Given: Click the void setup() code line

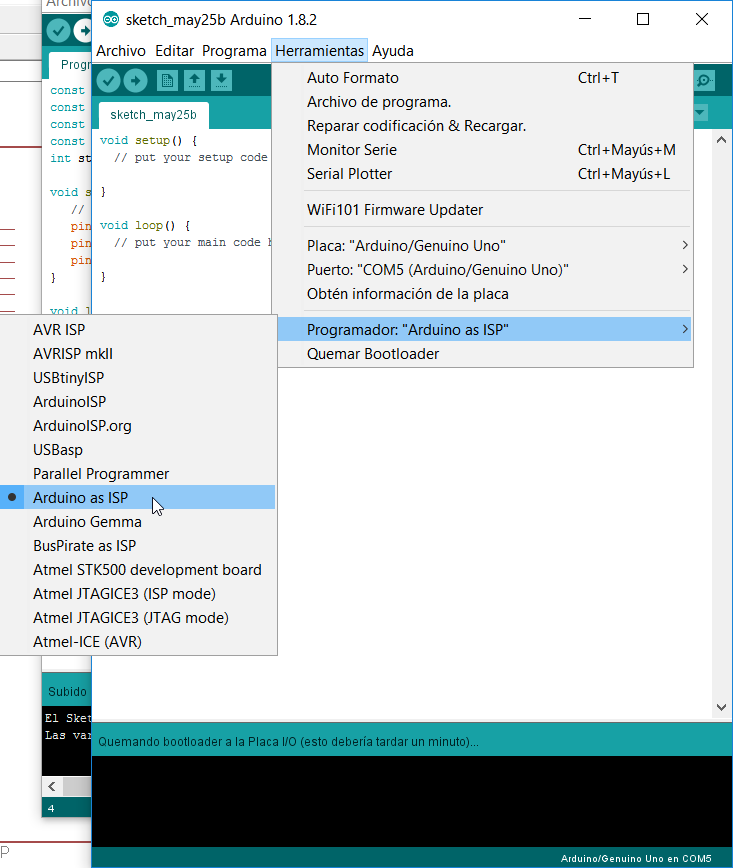Looking at the screenshot, I should [148, 141].
